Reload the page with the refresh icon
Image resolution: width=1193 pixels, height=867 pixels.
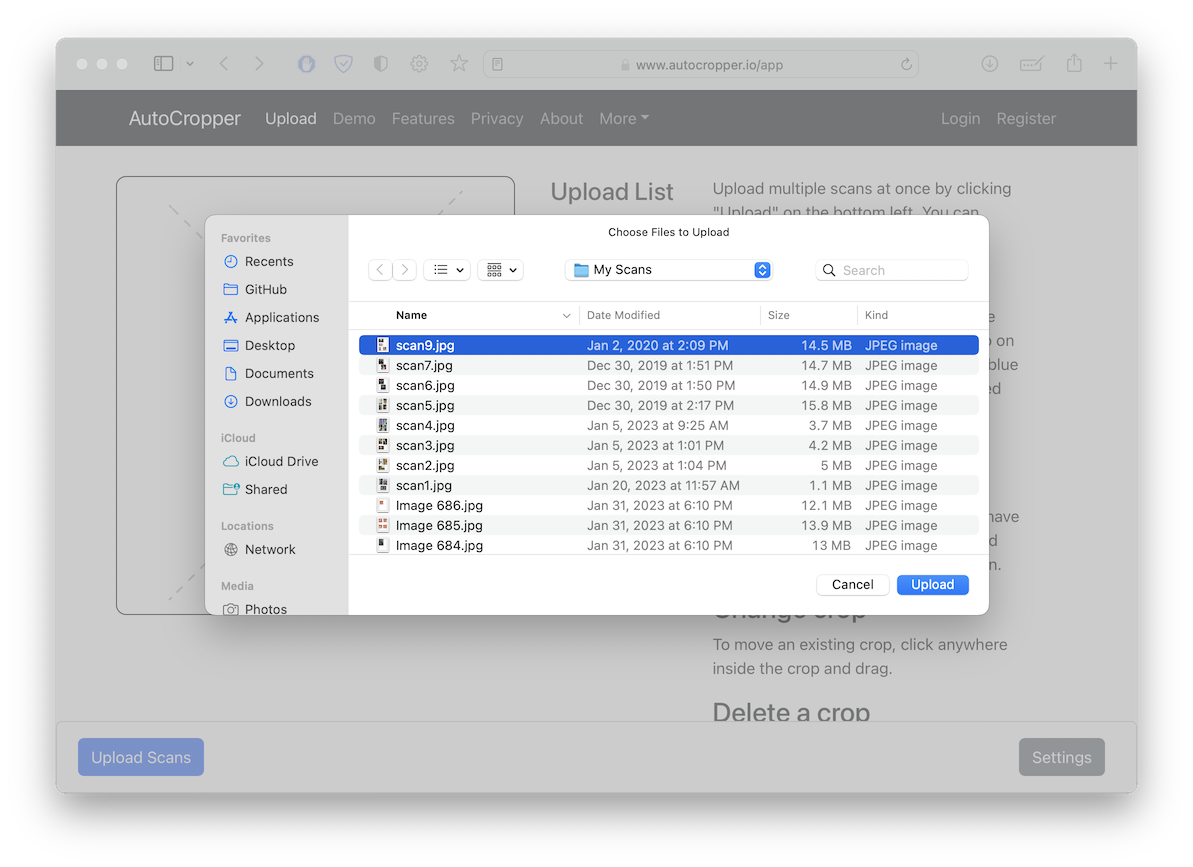tap(906, 65)
